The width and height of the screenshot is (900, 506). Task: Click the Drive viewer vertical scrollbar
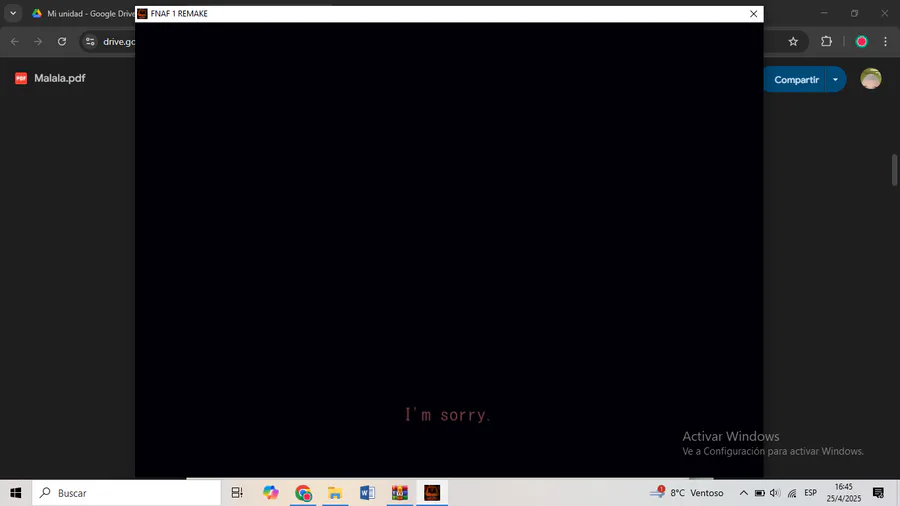point(894,170)
